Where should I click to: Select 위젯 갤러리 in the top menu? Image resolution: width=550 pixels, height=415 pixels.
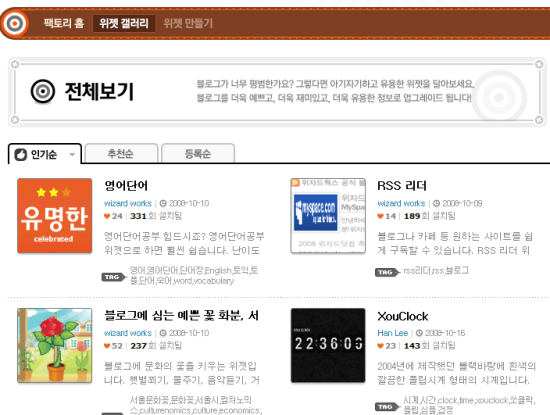(124, 23)
